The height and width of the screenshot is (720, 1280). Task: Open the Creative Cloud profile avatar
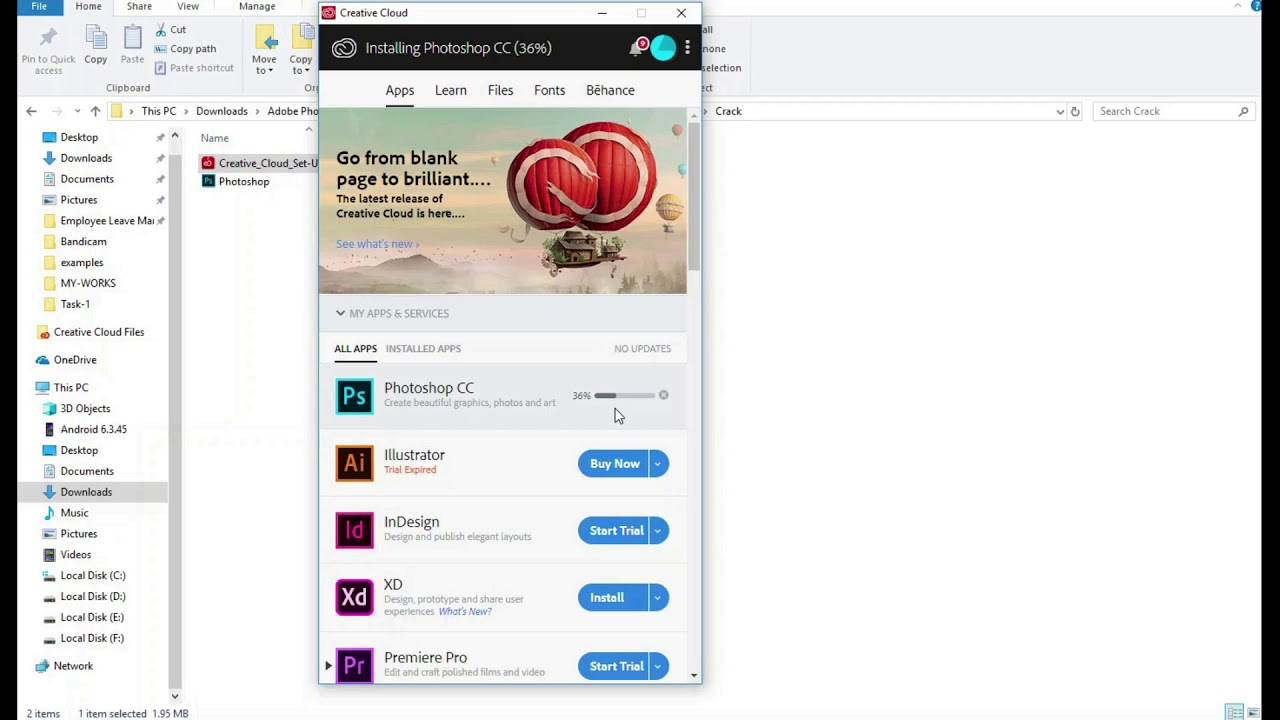[x=662, y=48]
